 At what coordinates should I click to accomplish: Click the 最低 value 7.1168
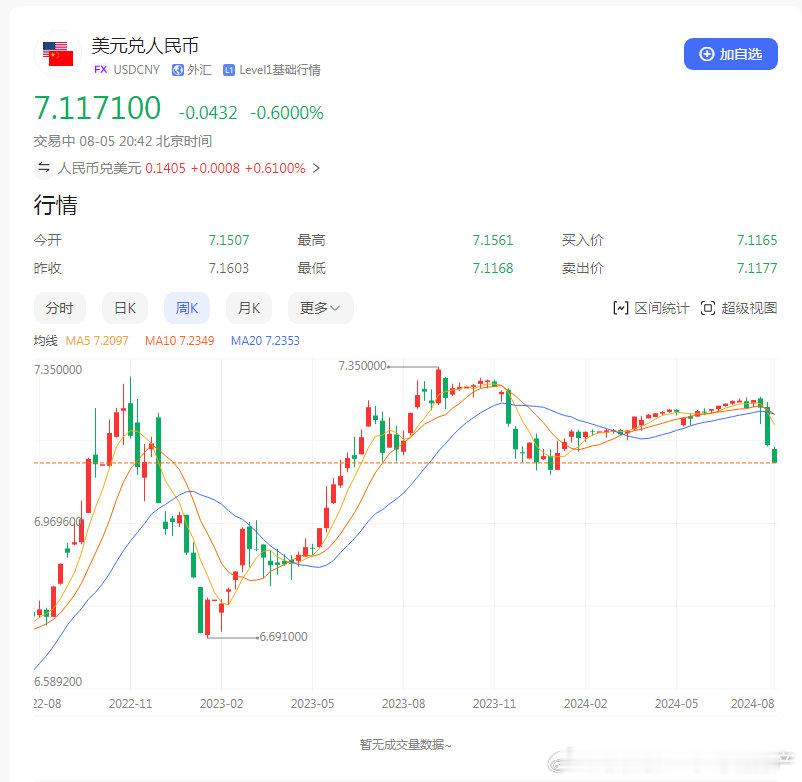pos(493,268)
